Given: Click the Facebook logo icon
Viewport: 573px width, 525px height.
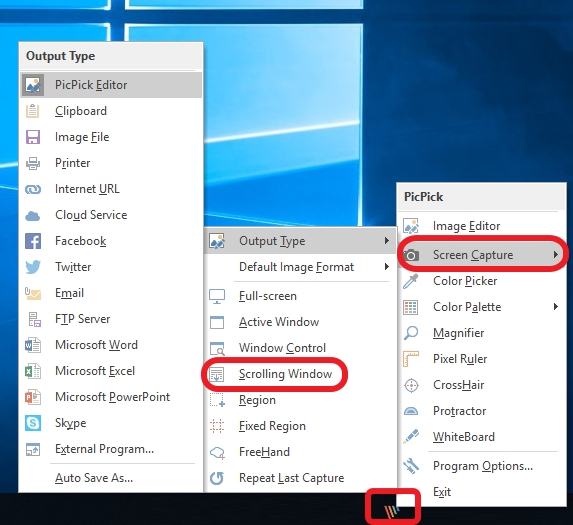Looking at the screenshot, I should pos(33,241).
